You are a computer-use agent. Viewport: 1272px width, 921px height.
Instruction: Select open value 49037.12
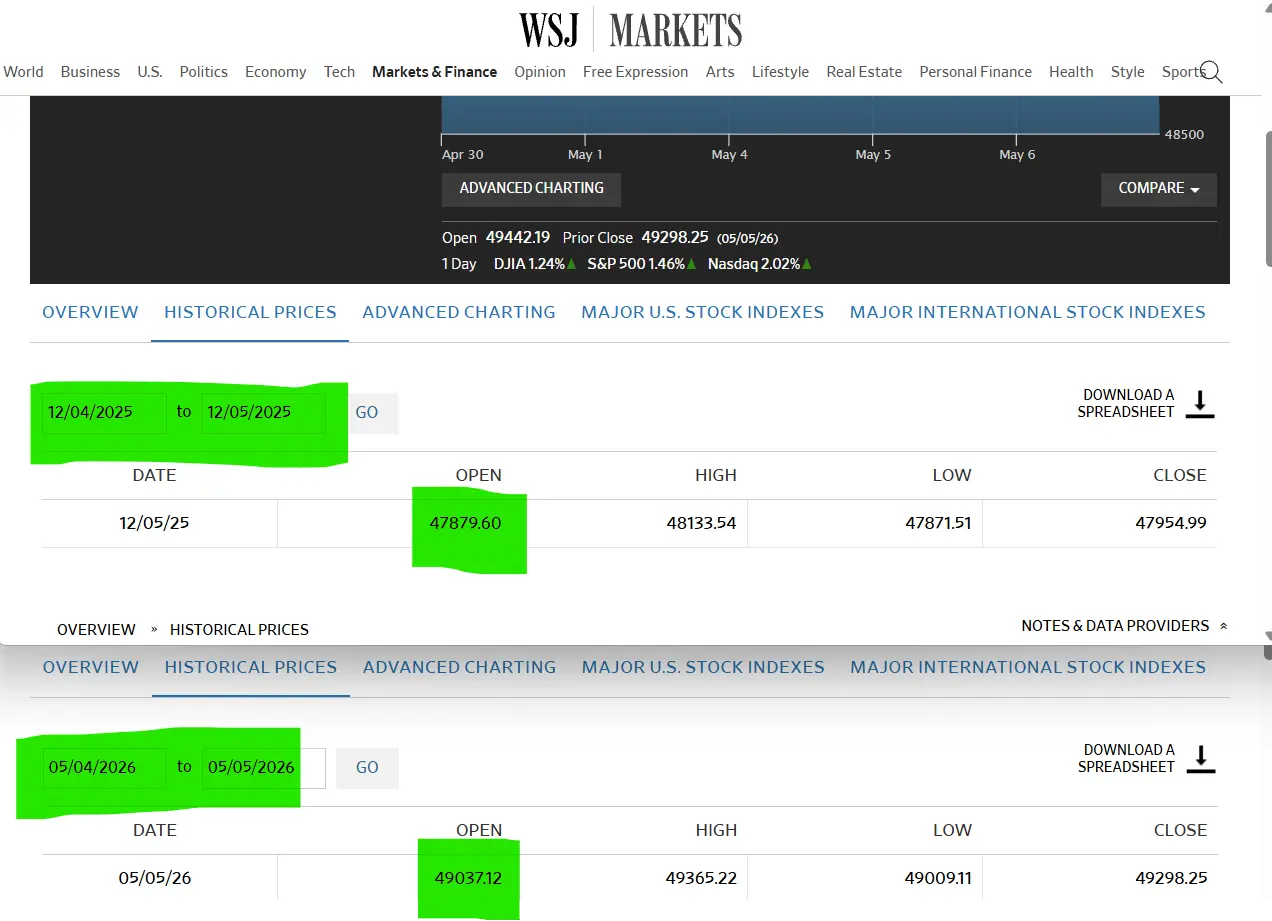click(468, 878)
